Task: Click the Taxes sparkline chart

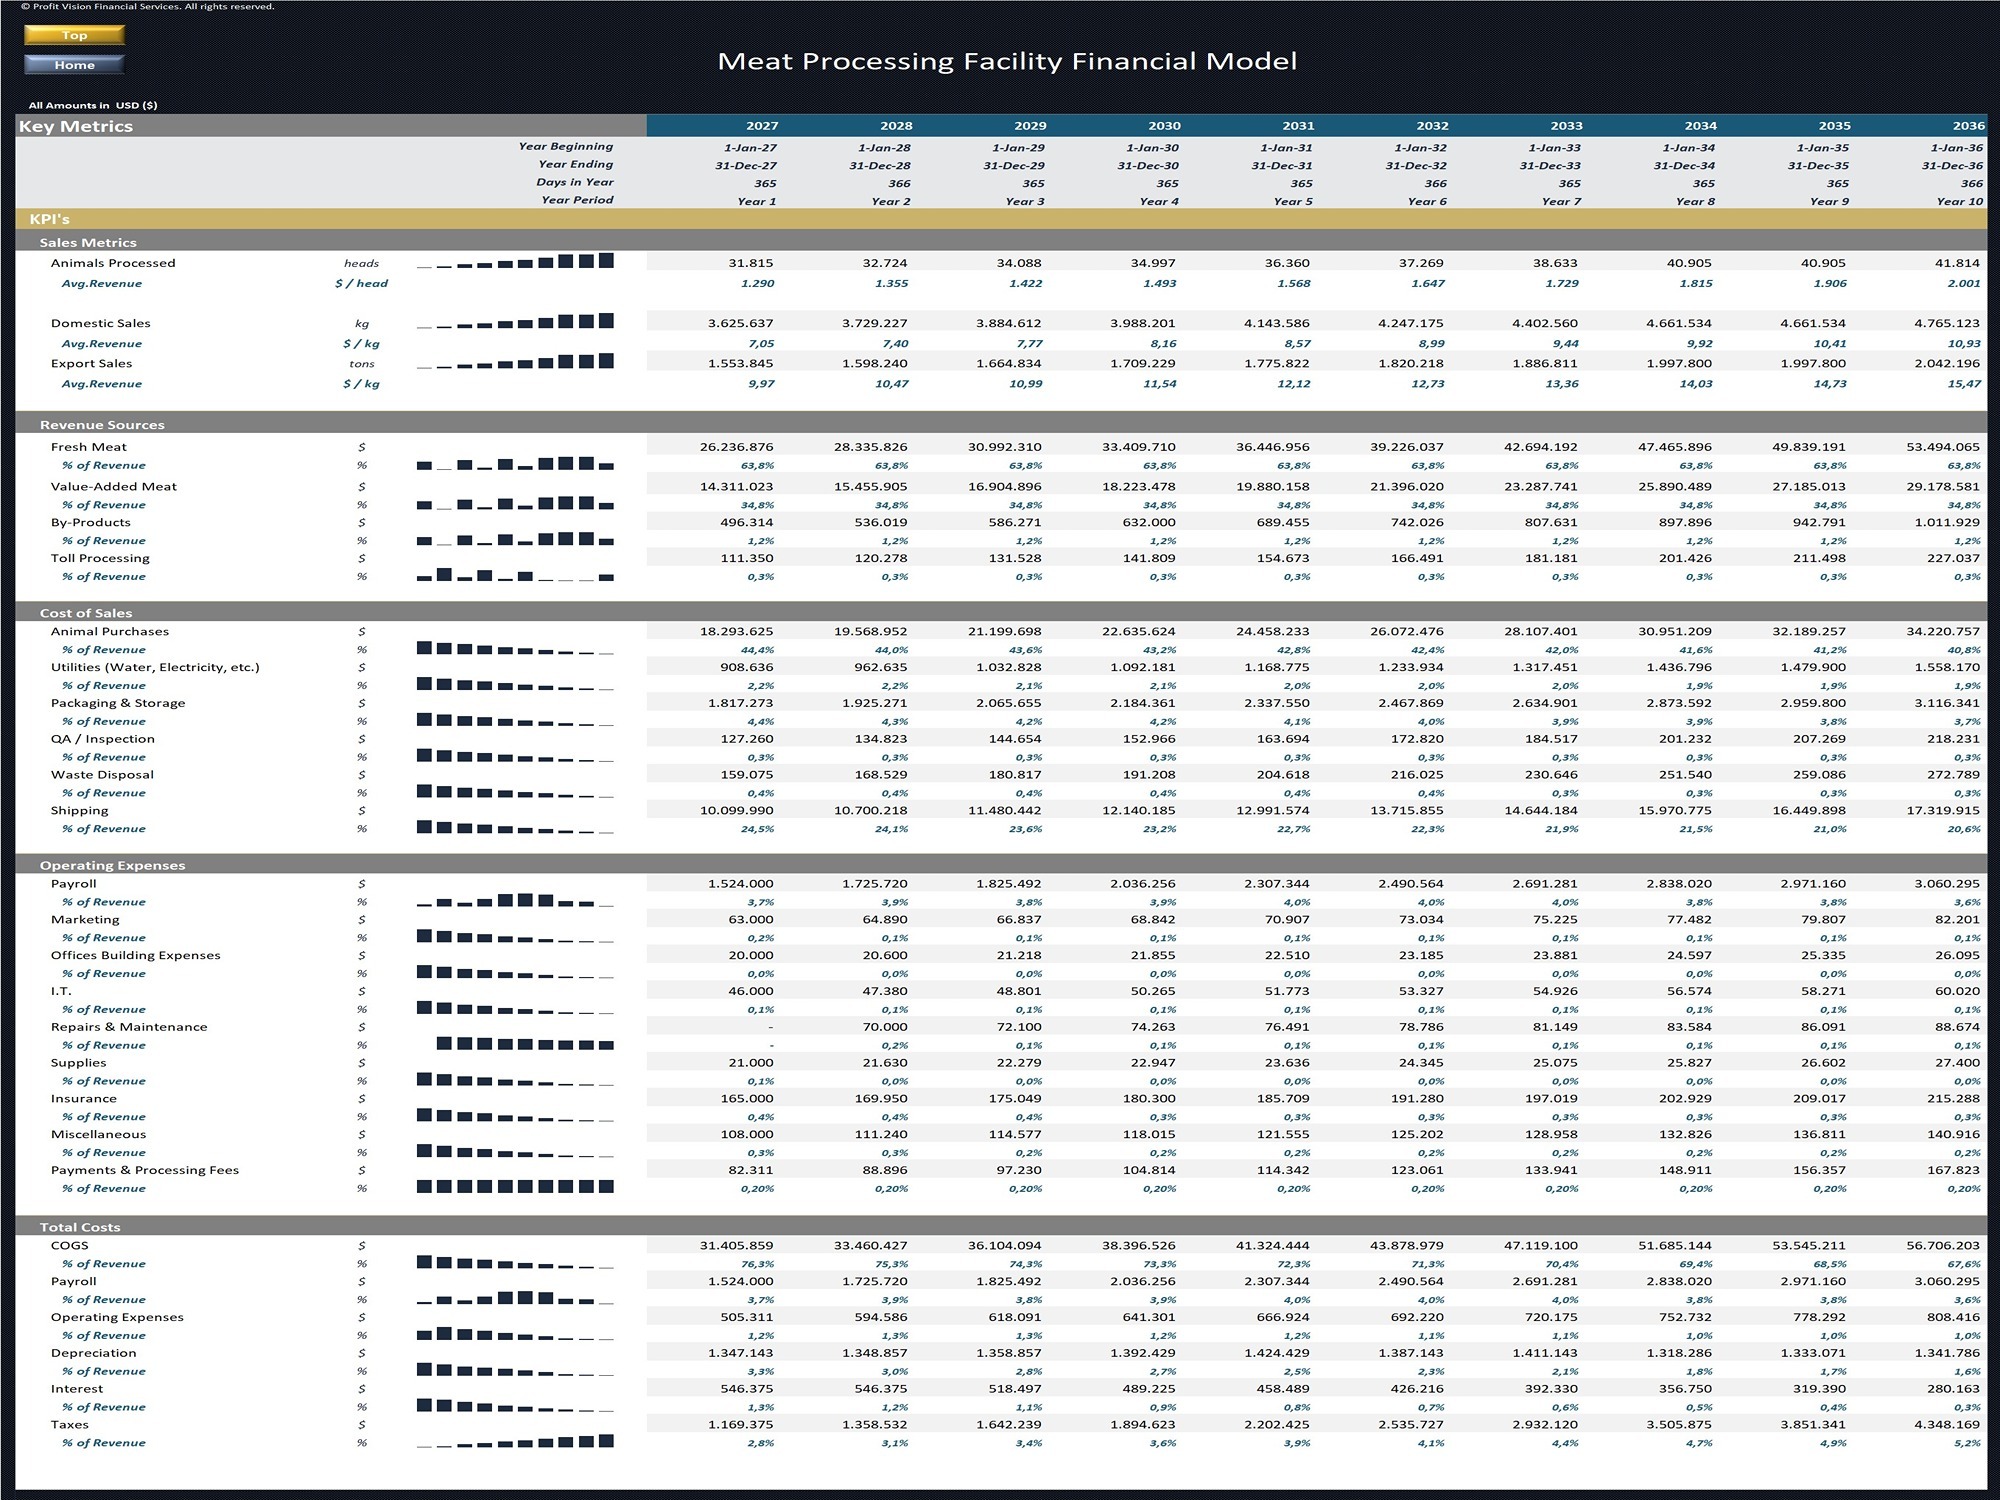Action: click(515, 1442)
